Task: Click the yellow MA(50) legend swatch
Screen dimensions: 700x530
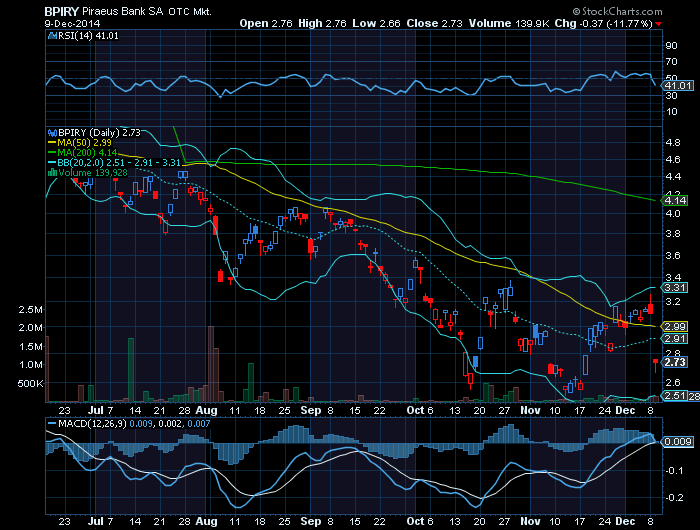Action: pyautogui.click(x=52, y=143)
